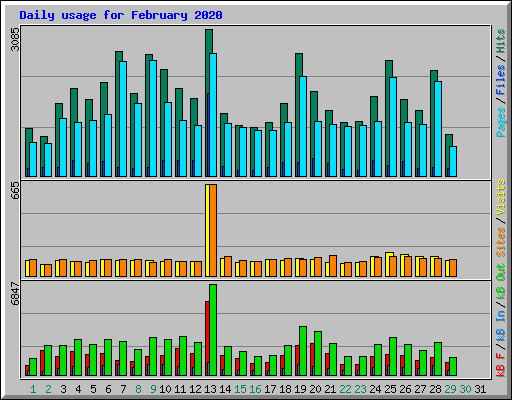This screenshot has width=512, height=400.
Task: Click day label 19 on the x-axis
Action: click(300, 389)
